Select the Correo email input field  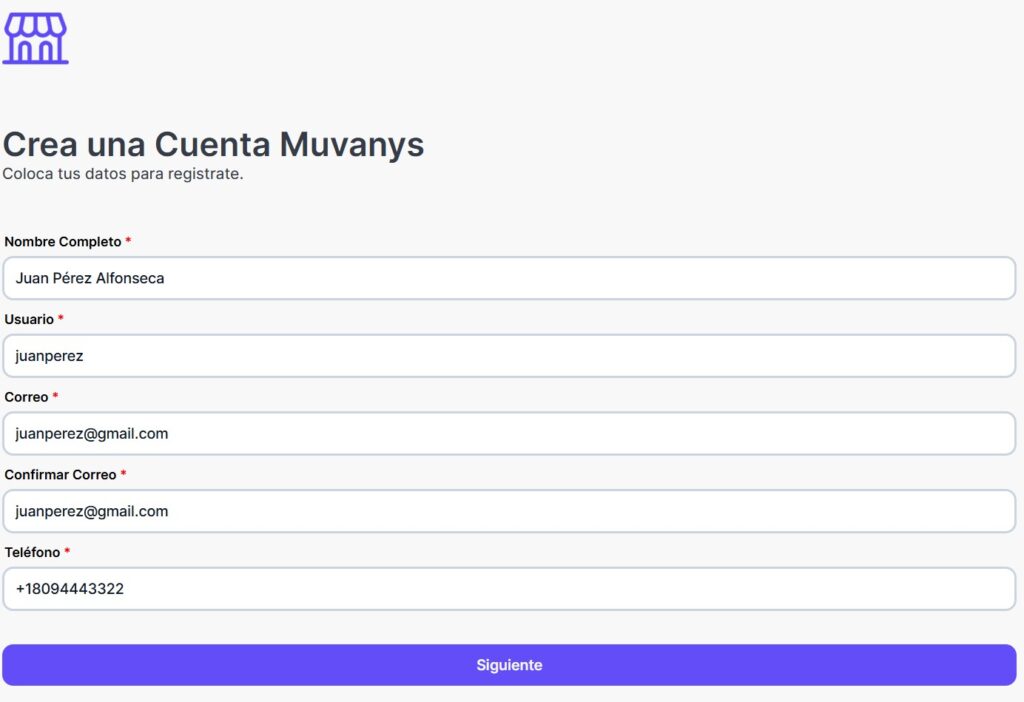(509, 434)
